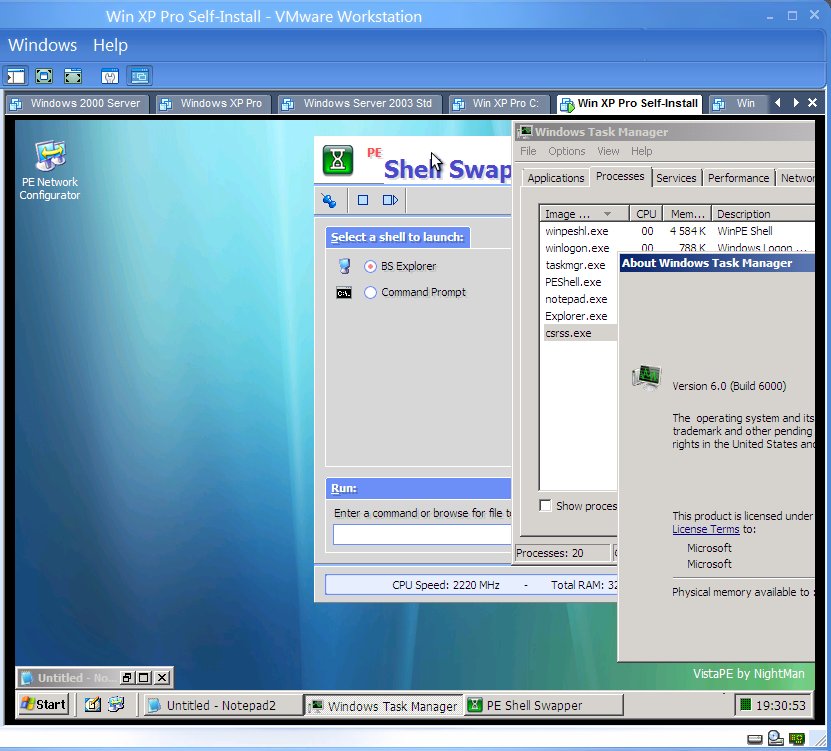Click the taskbar clock 19:30:53
831x751 pixels.
780,705
